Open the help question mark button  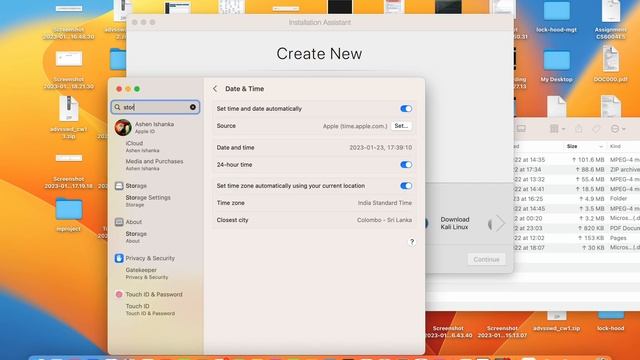[412, 242]
